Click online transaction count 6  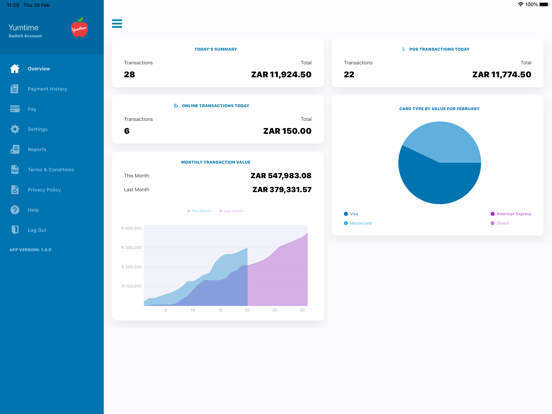pos(127,131)
